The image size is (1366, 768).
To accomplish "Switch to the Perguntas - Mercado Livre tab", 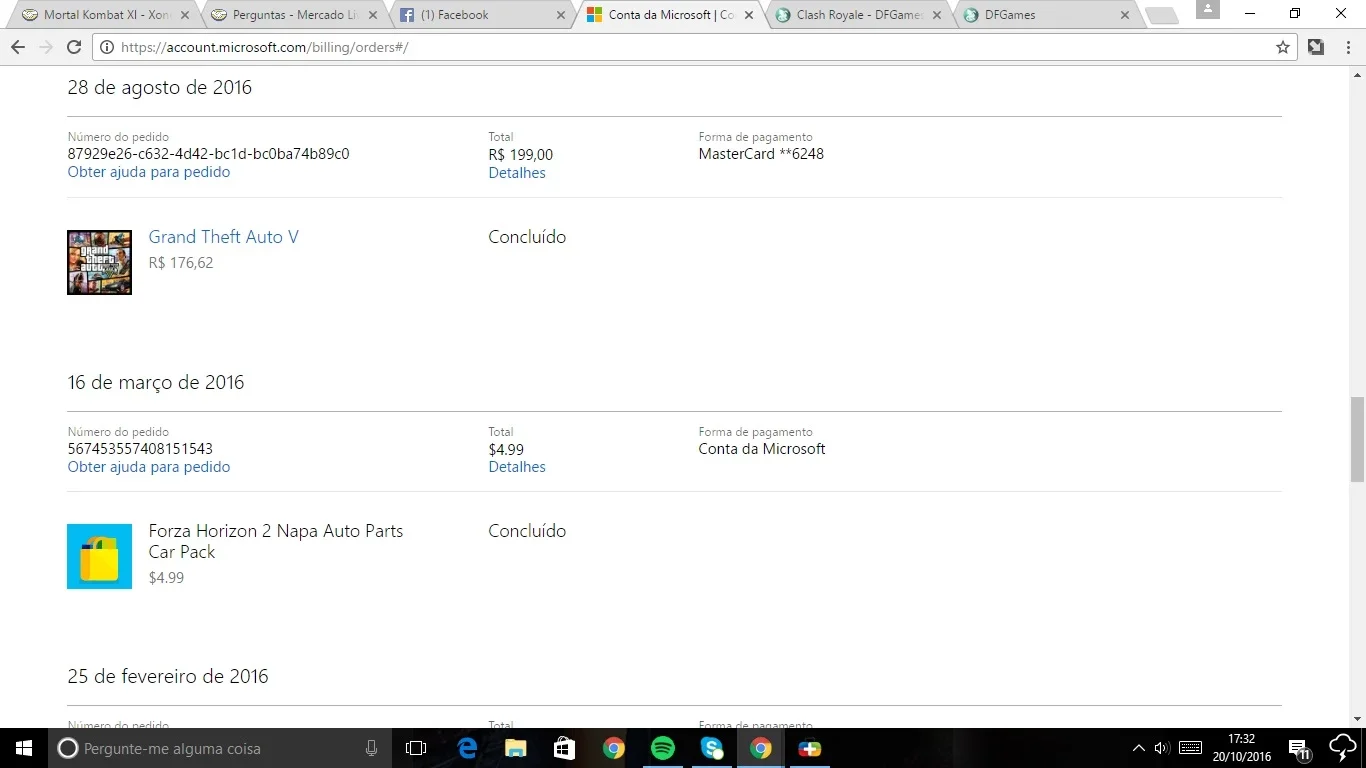I will [290, 15].
